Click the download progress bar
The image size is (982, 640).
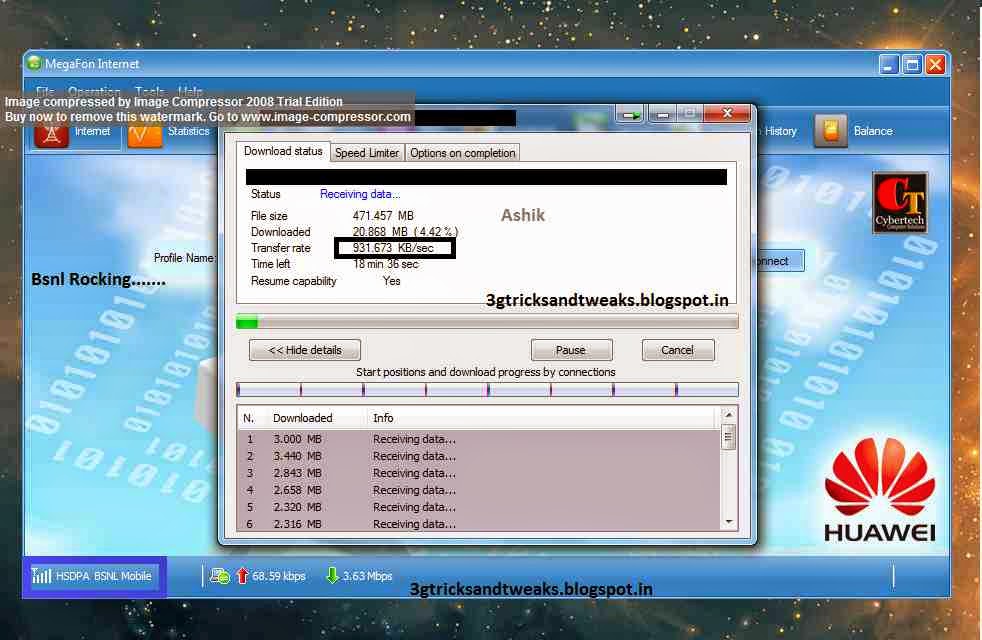(487, 323)
